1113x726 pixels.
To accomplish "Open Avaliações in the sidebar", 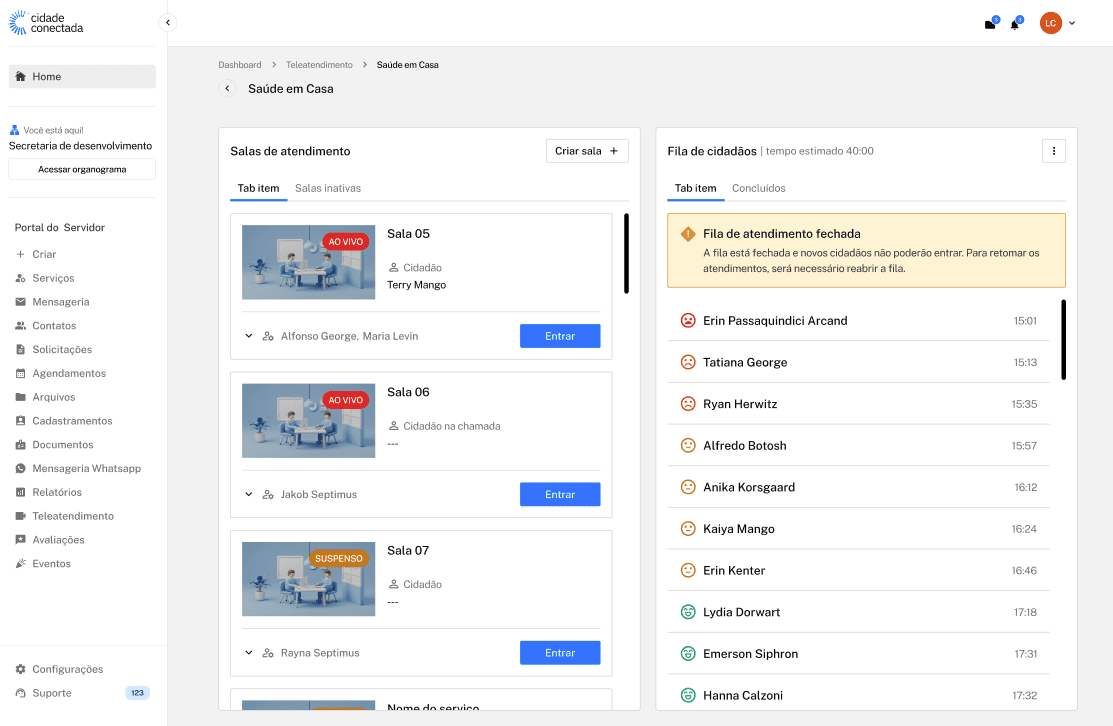I will coord(50,539).
